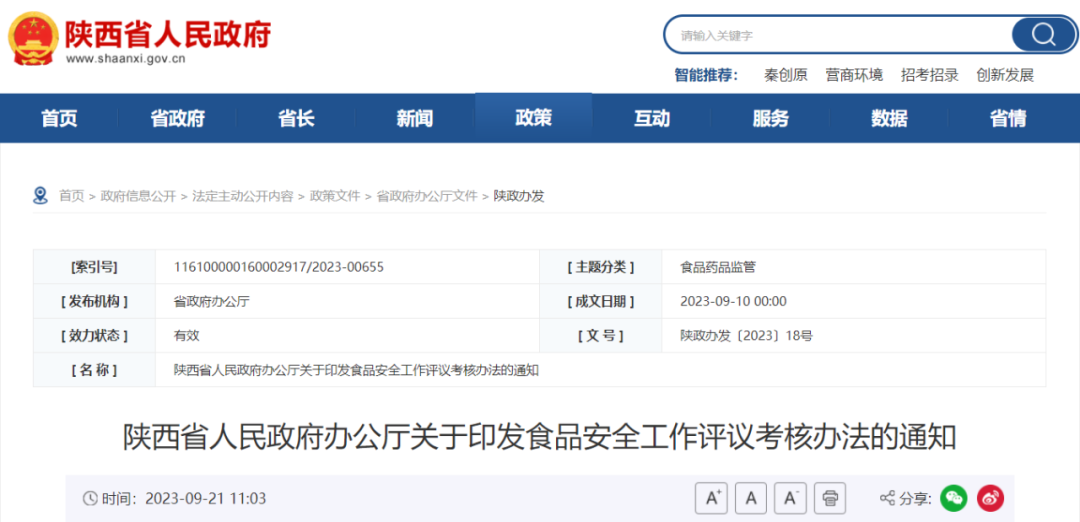The height and width of the screenshot is (522, 1080).
Task: Click the breadcrumb location pin icon
Action: (x=40, y=196)
